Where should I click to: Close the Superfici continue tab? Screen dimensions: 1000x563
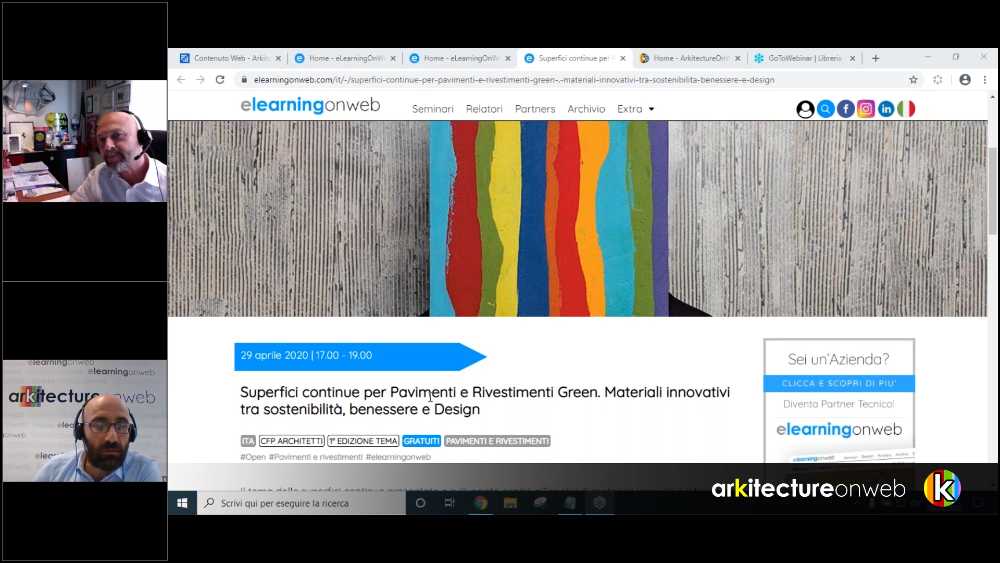coord(623,58)
